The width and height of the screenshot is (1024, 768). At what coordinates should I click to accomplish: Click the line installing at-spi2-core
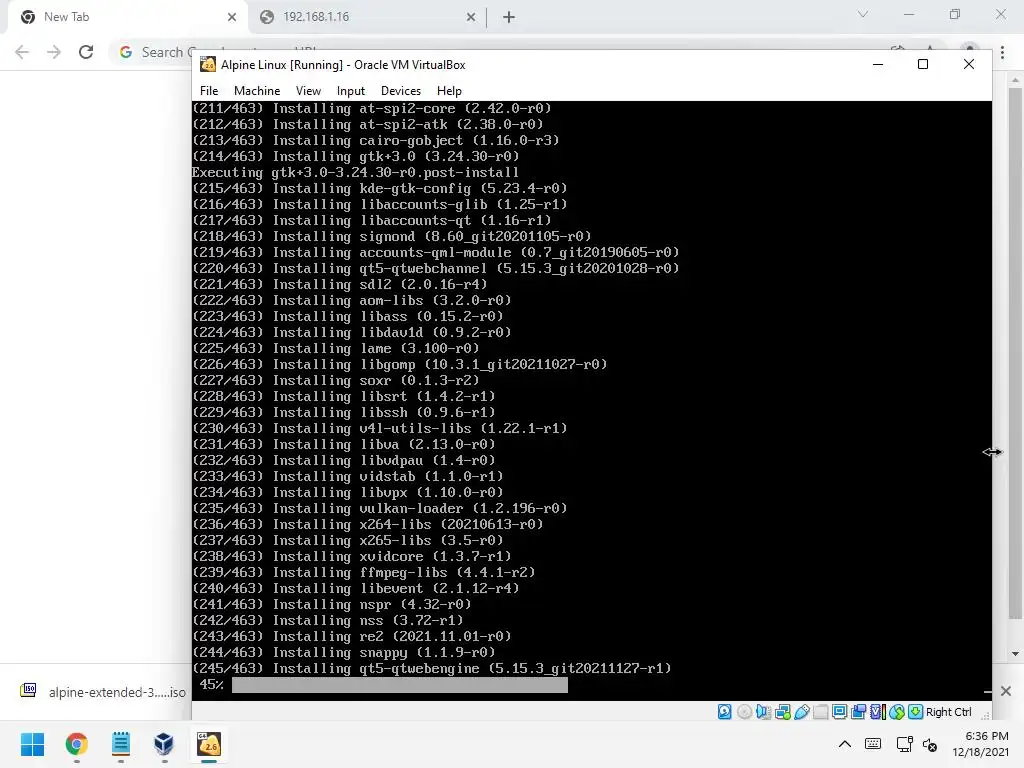372,108
